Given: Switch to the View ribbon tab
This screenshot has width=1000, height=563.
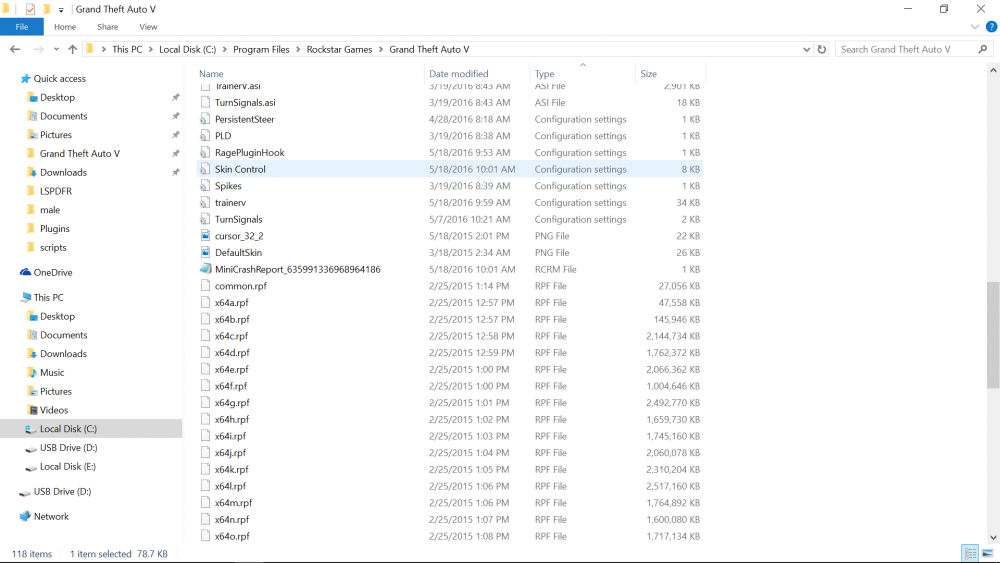Looking at the screenshot, I should [x=148, y=27].
